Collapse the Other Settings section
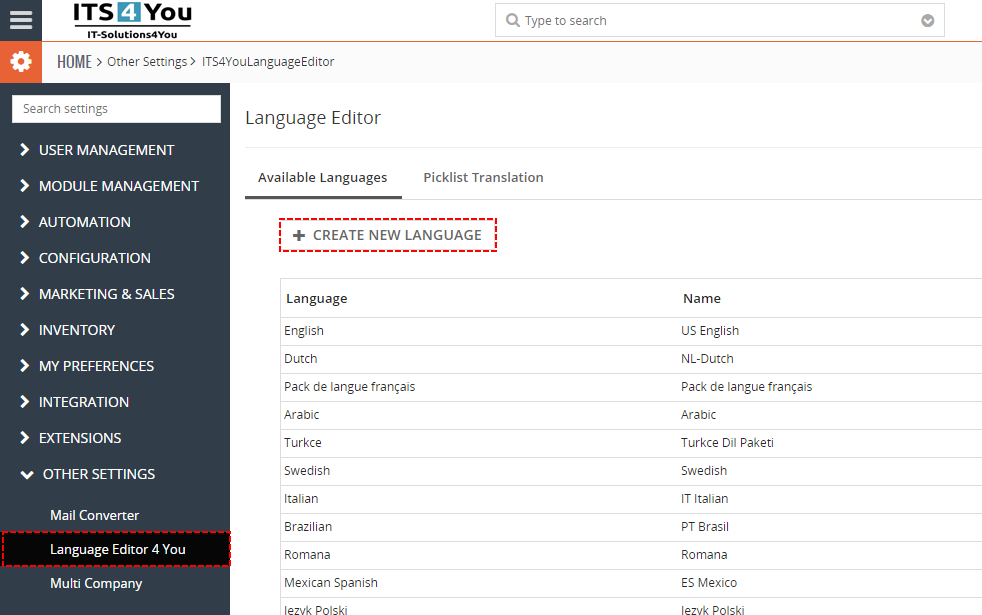 [x=98, y=474]
